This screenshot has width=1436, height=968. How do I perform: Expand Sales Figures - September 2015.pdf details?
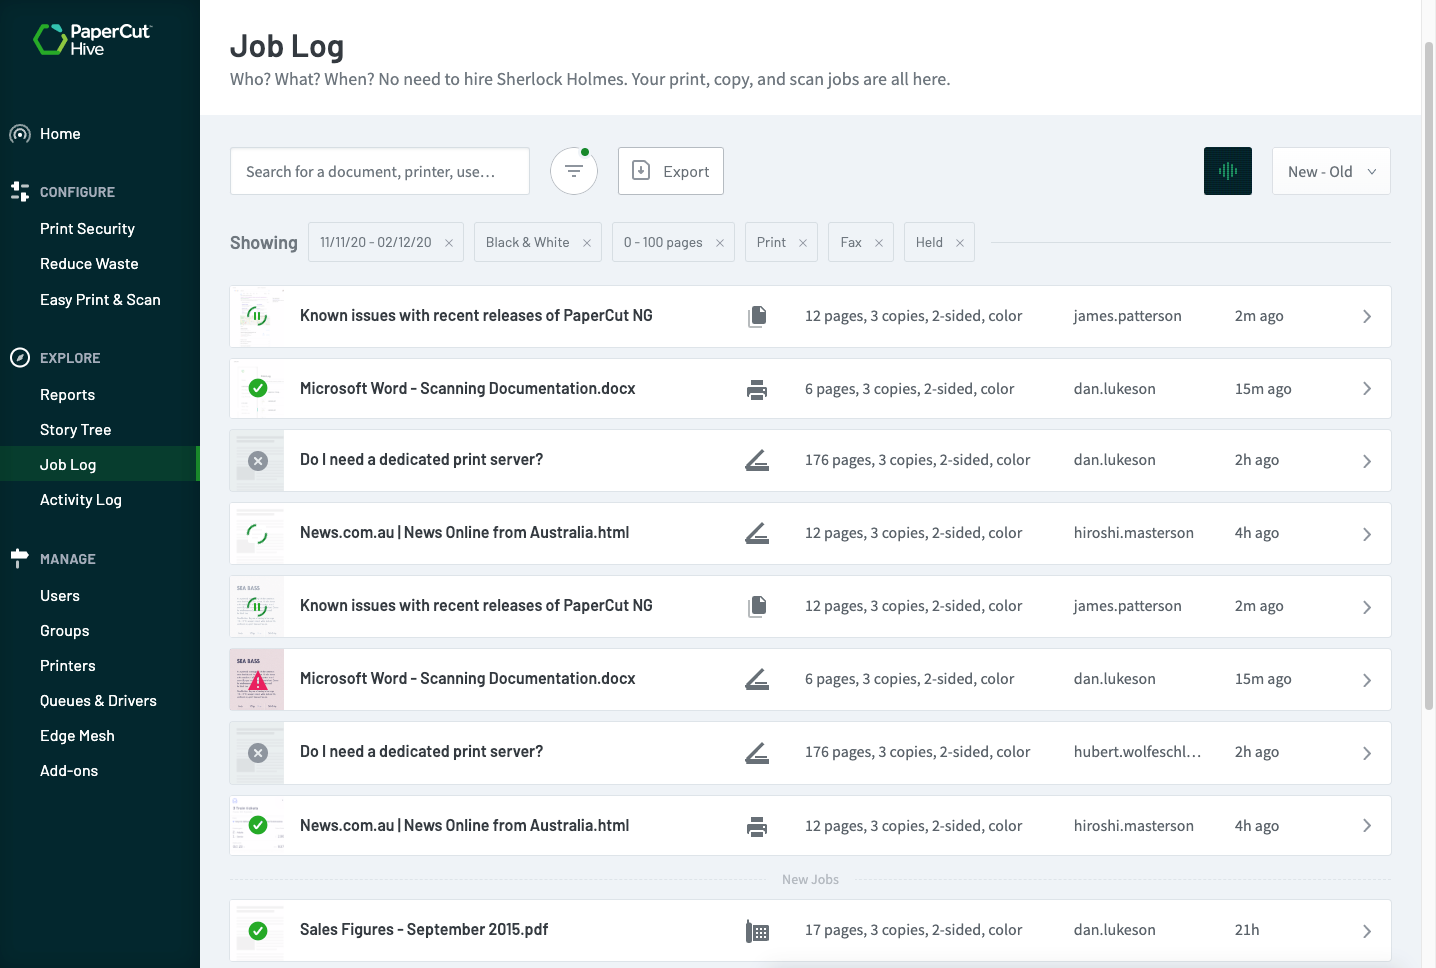[x=1366, y=931]
